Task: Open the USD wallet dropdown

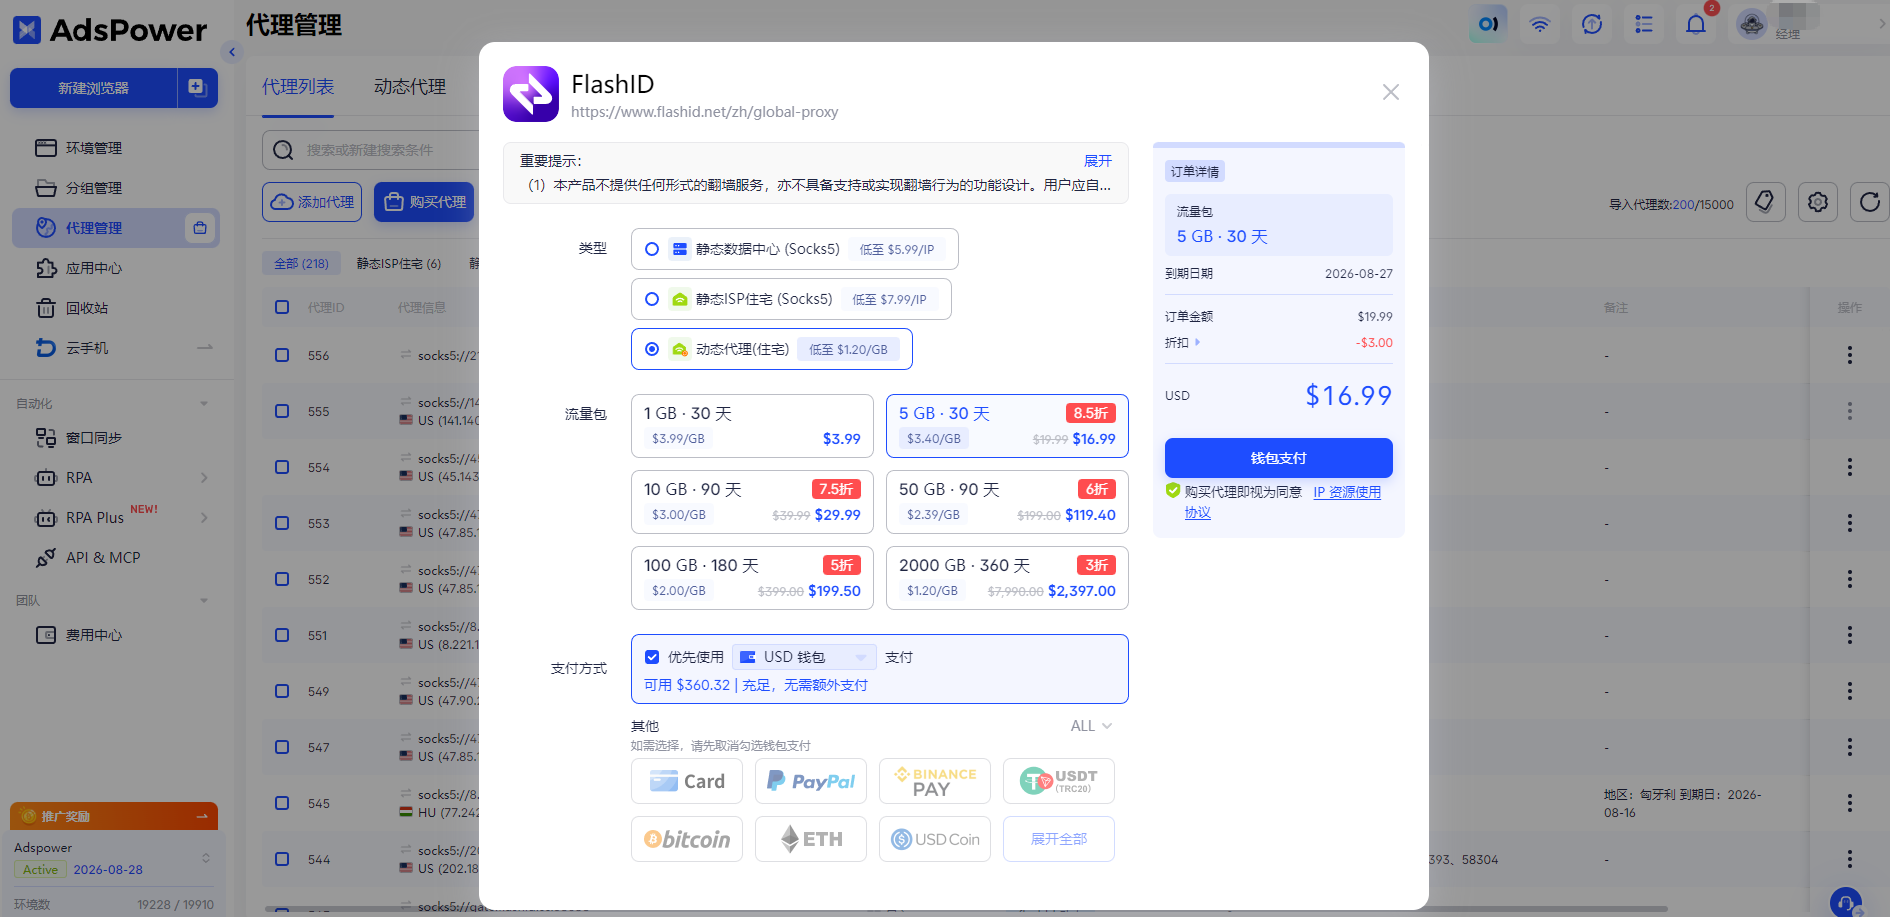Action: tap(804, 657)
